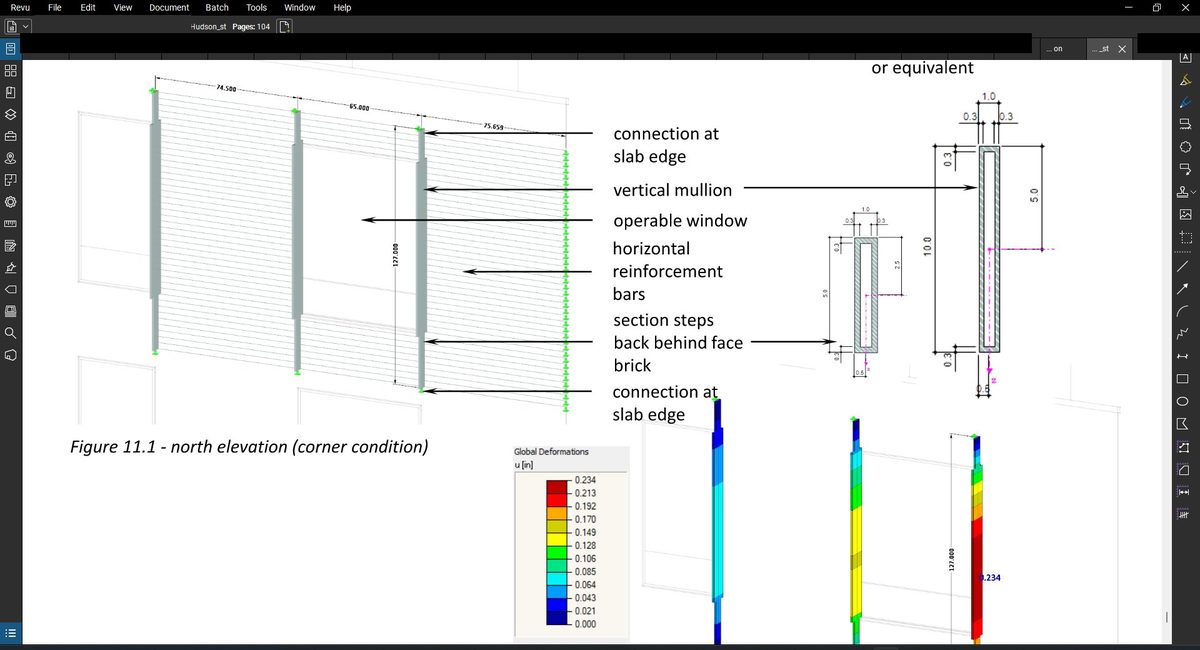Select the Polyline tool
The height and width of the screenshot is (650, 1200).
[x=1184, y=335]
